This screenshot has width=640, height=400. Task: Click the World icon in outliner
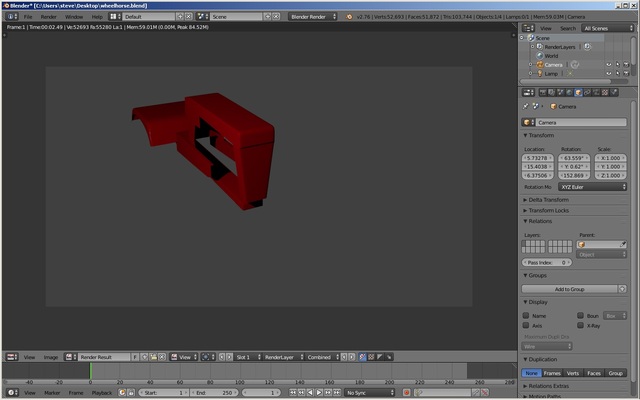click(538, 56)
